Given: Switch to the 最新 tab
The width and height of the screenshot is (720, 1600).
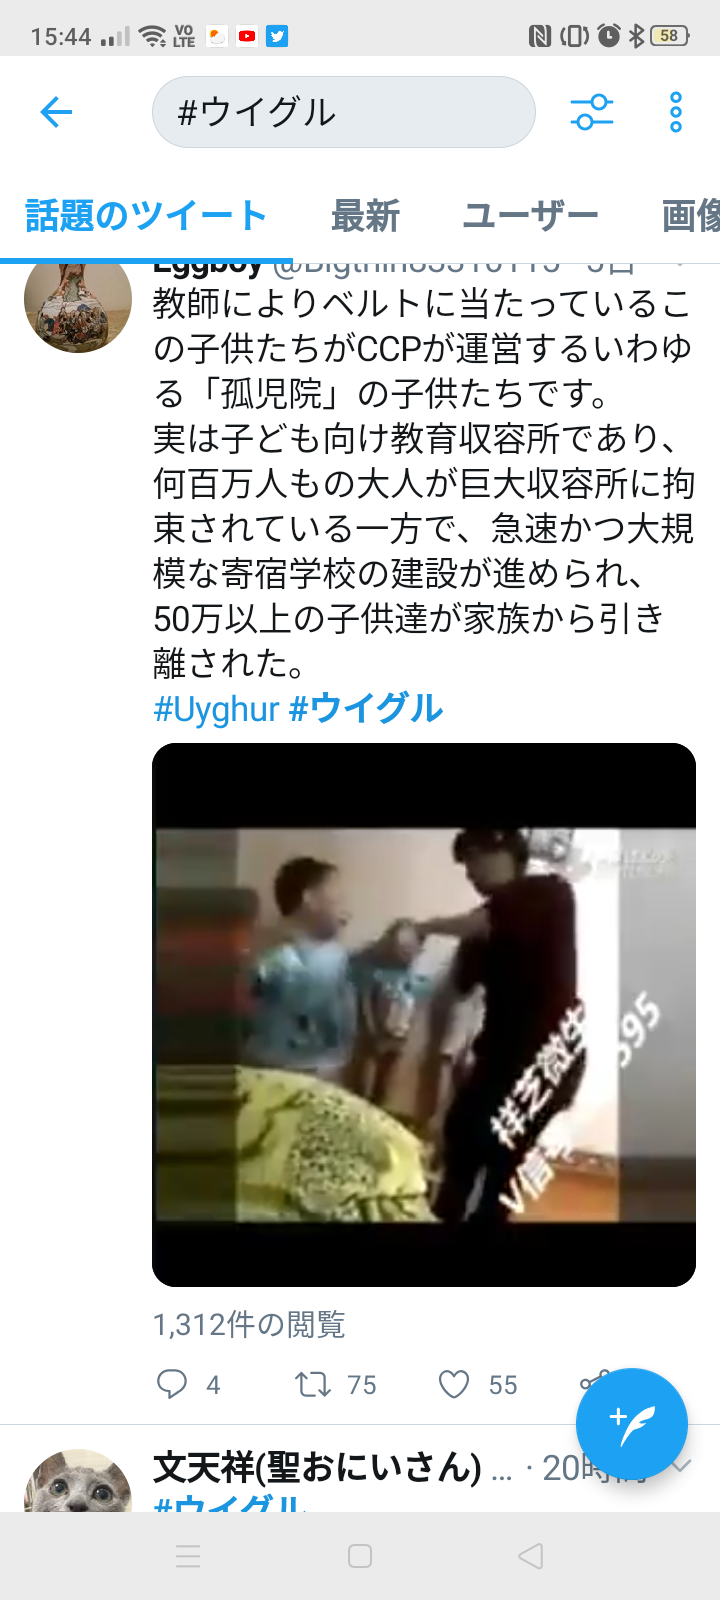Looking at the screenshot, I should 366,216.
